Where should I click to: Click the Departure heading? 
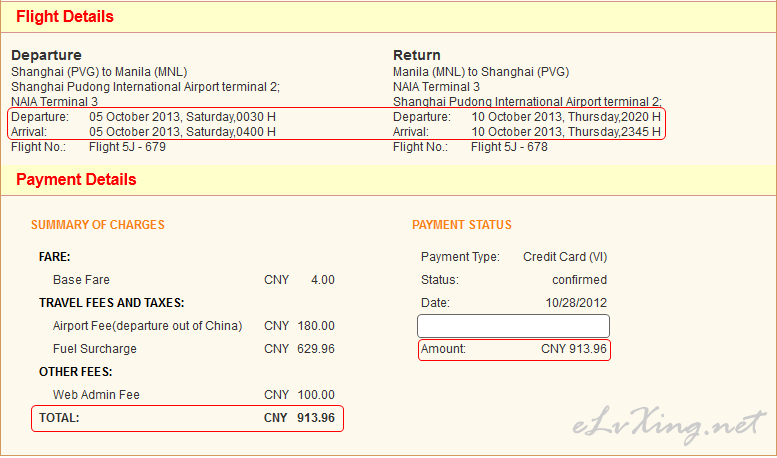[x=46, y=55]
